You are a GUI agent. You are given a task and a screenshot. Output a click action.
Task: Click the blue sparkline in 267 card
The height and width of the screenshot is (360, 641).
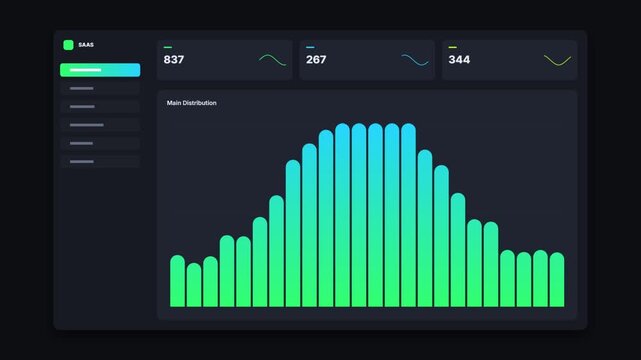point(415,60)
